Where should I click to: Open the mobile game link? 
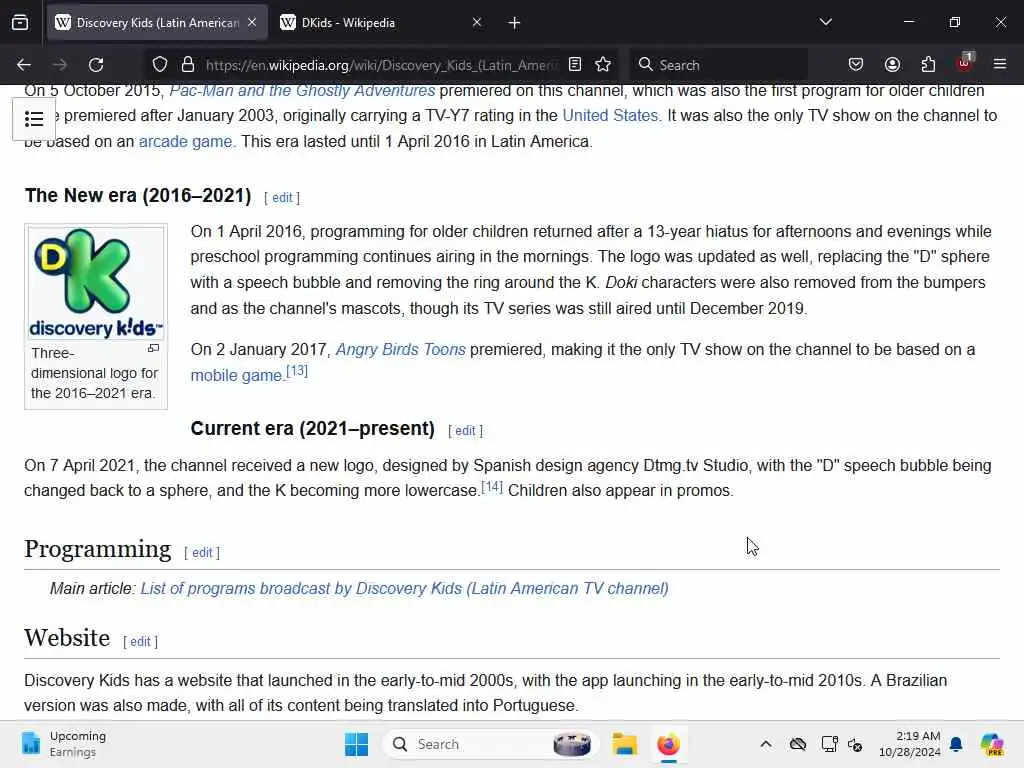tap(236, 376)
